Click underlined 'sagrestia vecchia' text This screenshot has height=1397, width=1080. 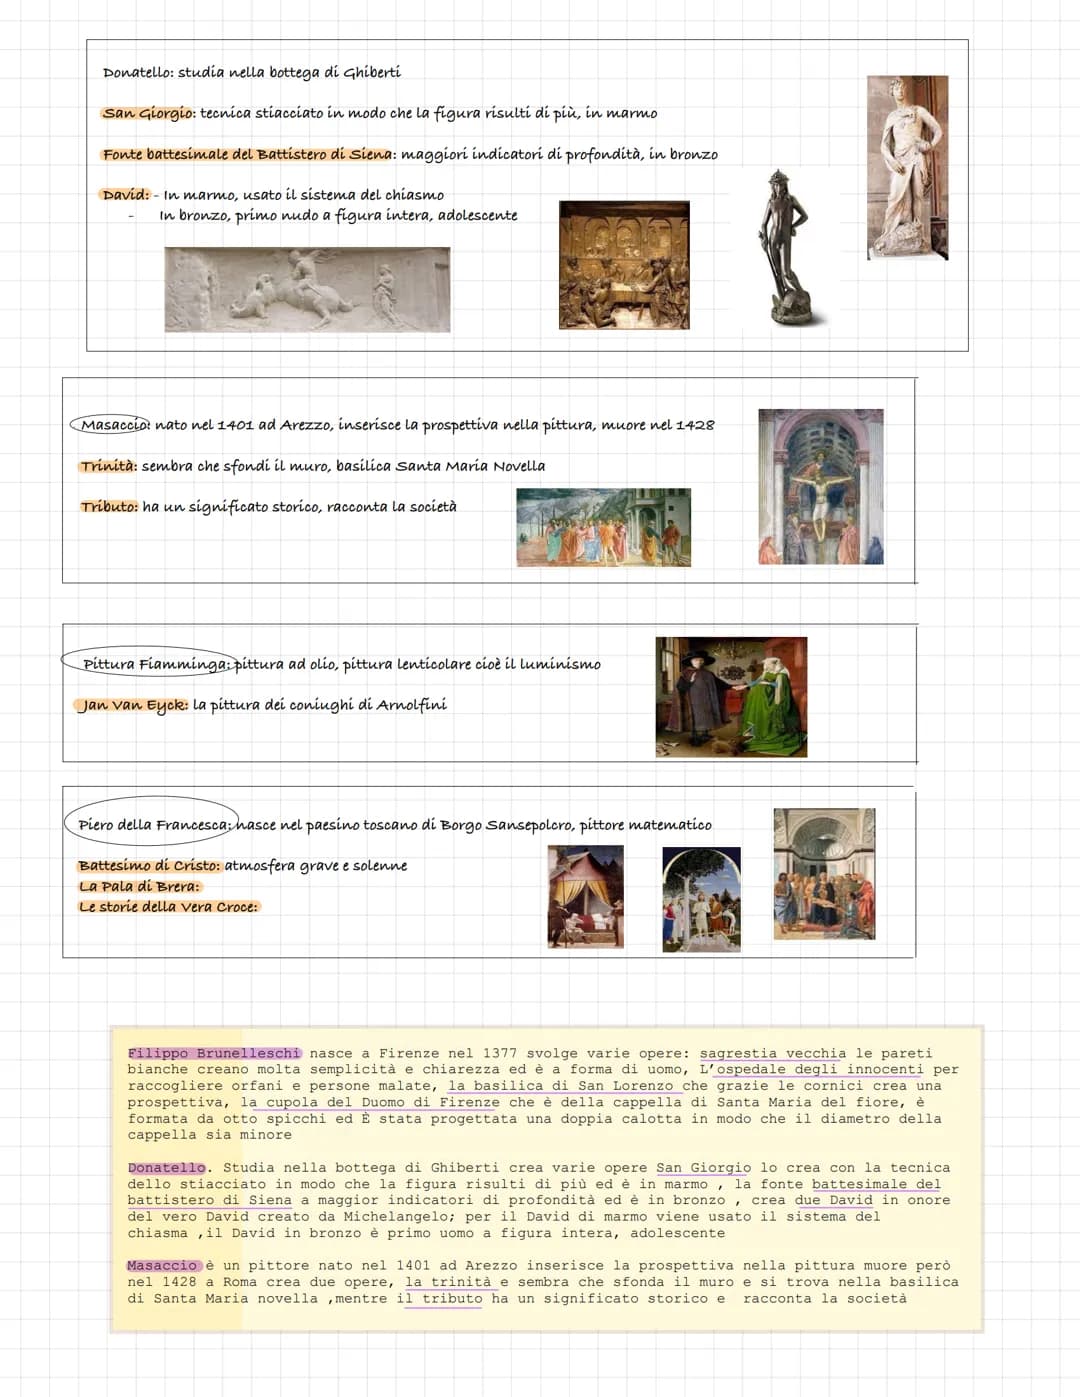pos(772,1053)
